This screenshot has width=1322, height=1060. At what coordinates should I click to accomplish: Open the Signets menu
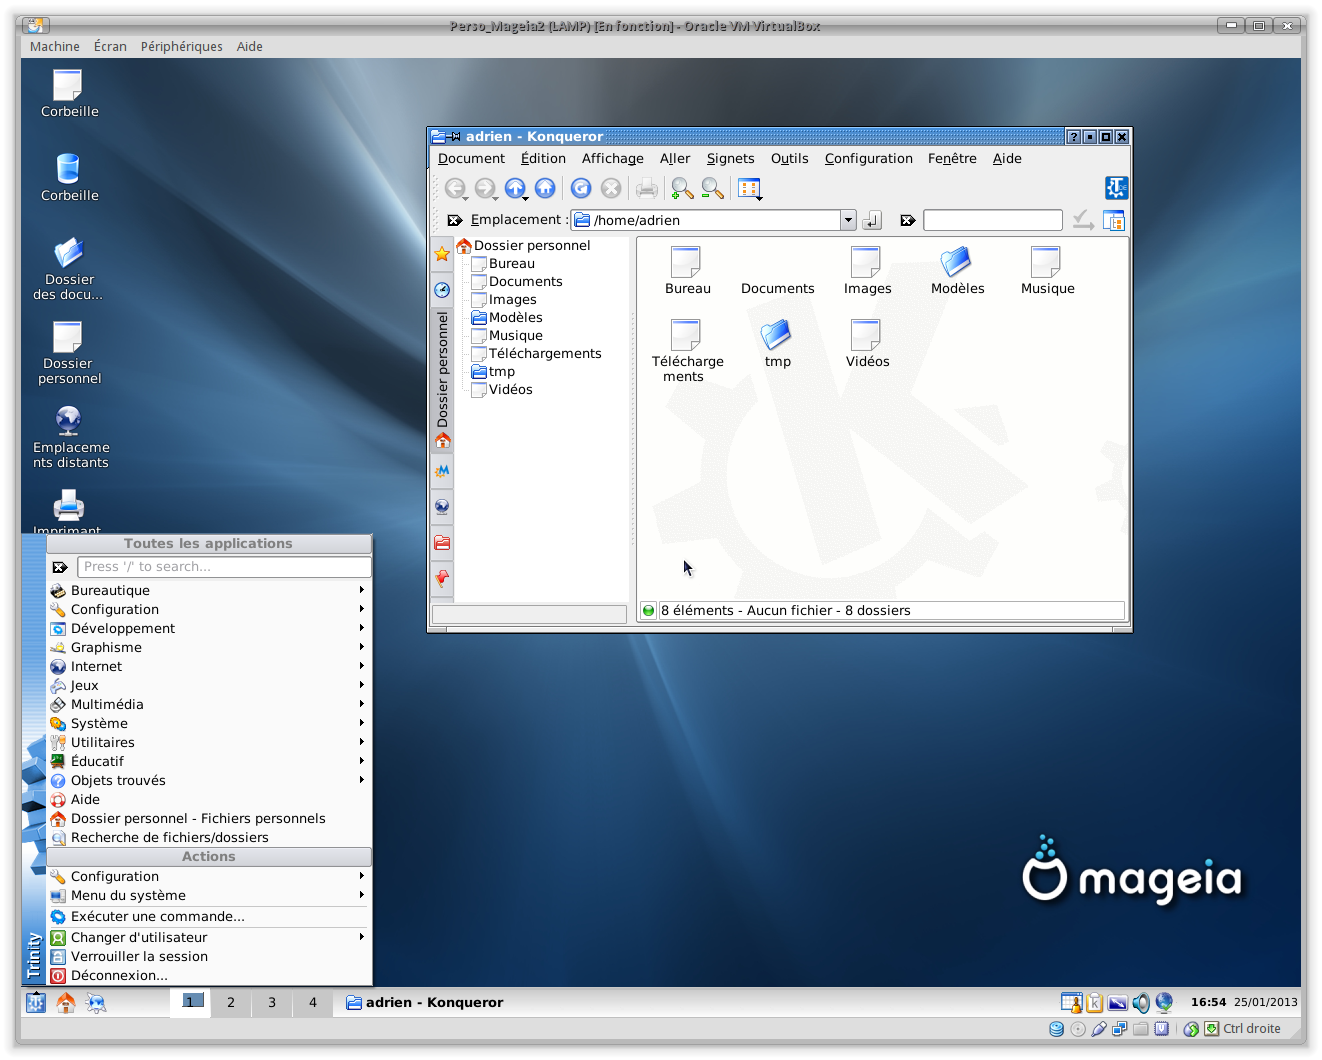point(730,159)
